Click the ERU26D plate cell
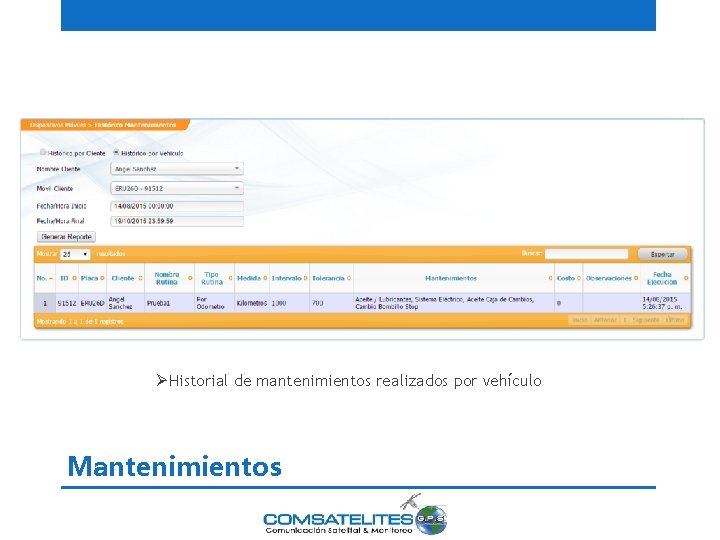Viewport: 720px width, 540px height. [x=92, y=303]
